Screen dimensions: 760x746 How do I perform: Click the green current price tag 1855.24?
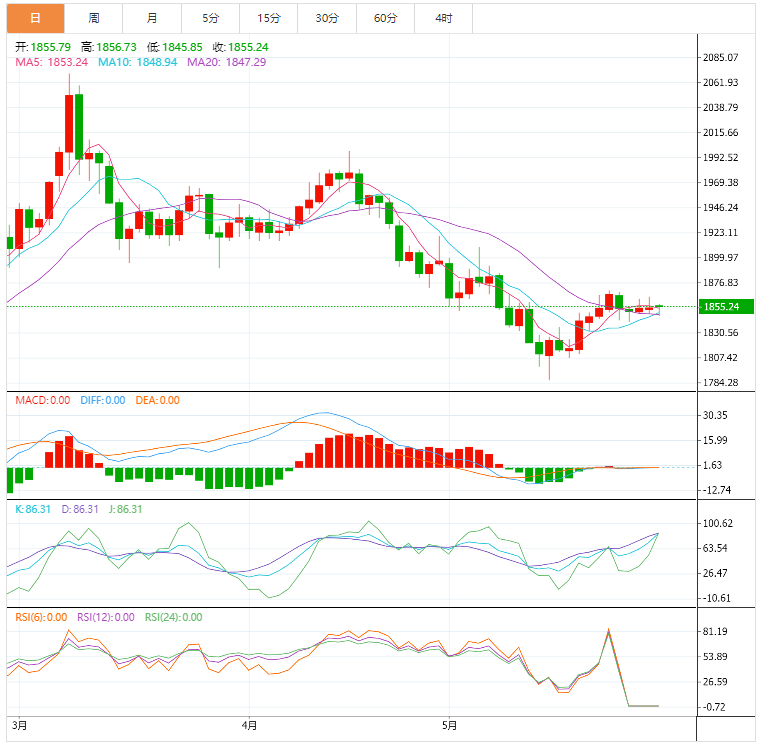[x=726, y=307]
